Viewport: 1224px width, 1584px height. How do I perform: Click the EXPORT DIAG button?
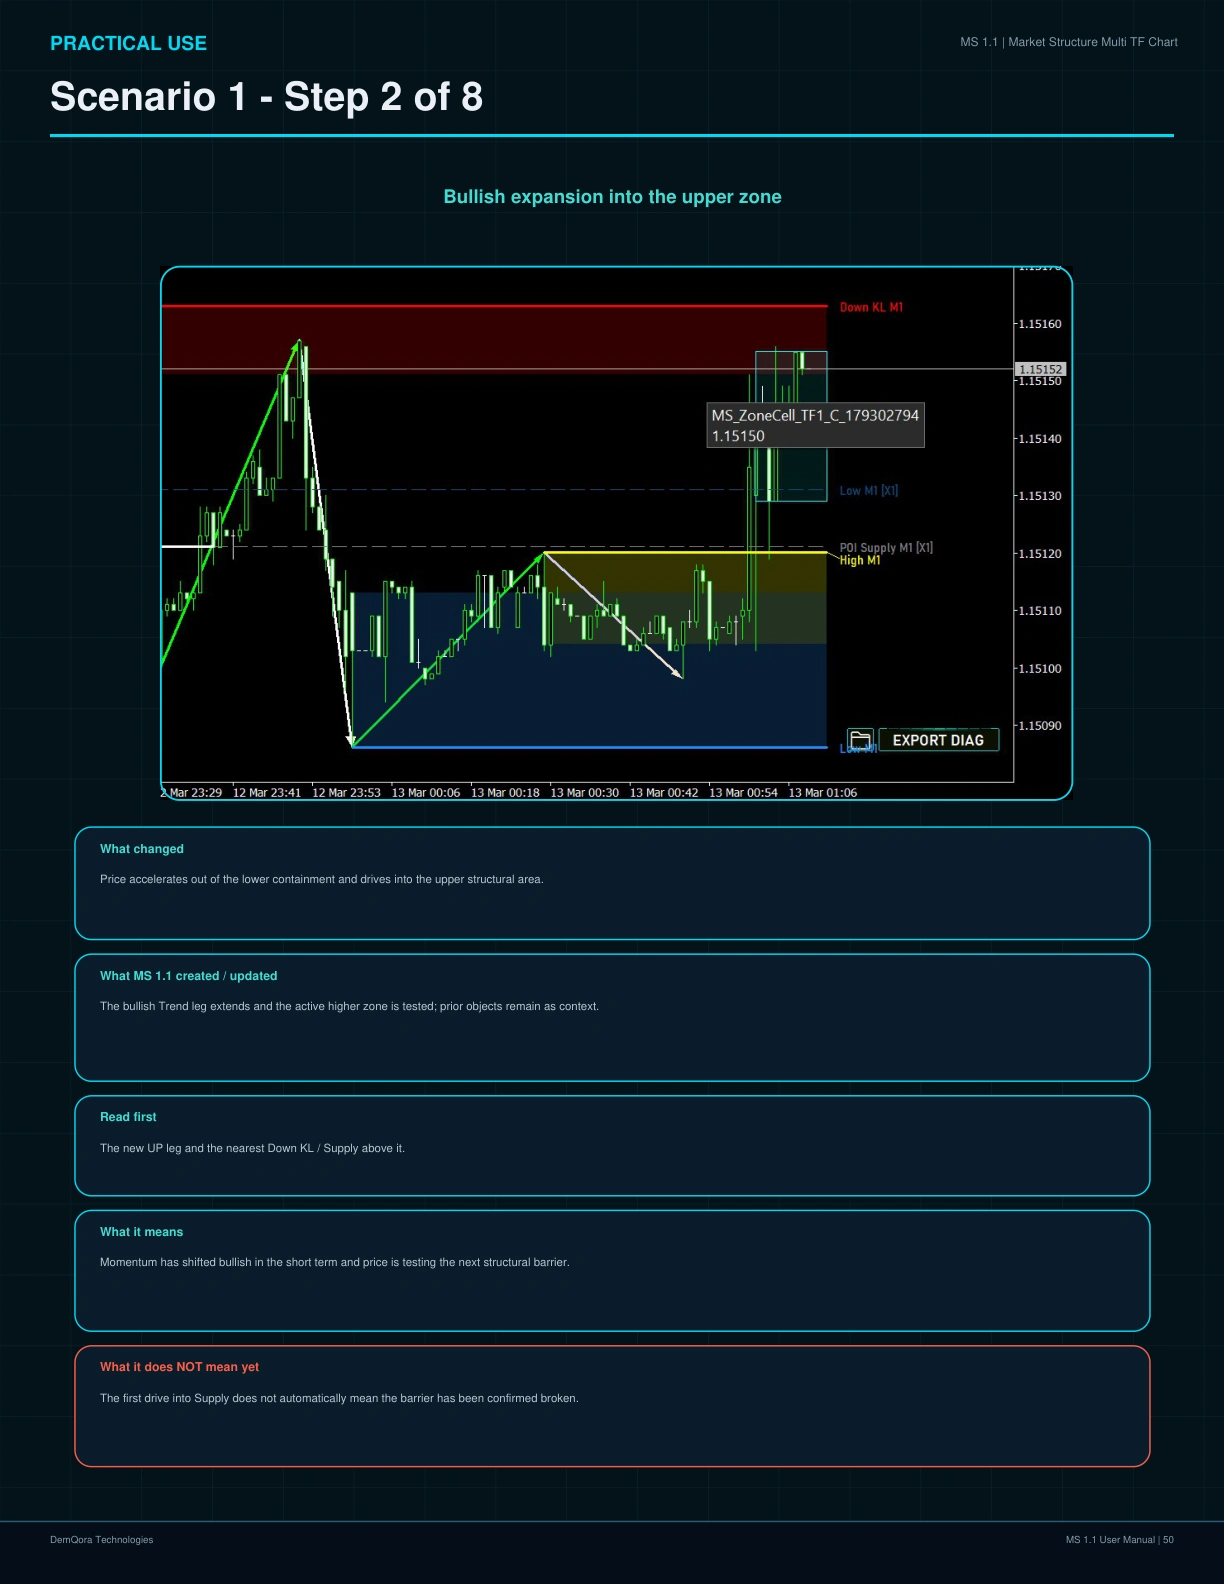(938, 740)
